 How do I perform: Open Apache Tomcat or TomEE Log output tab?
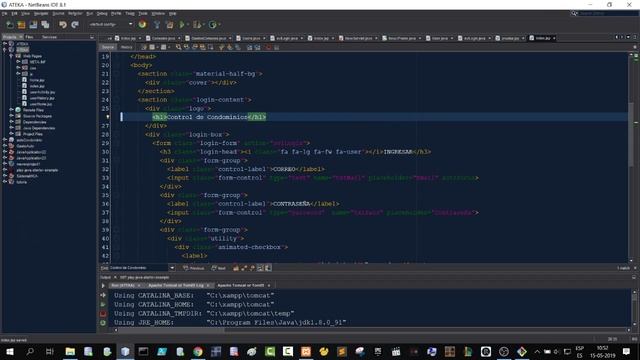click(176, 285)
